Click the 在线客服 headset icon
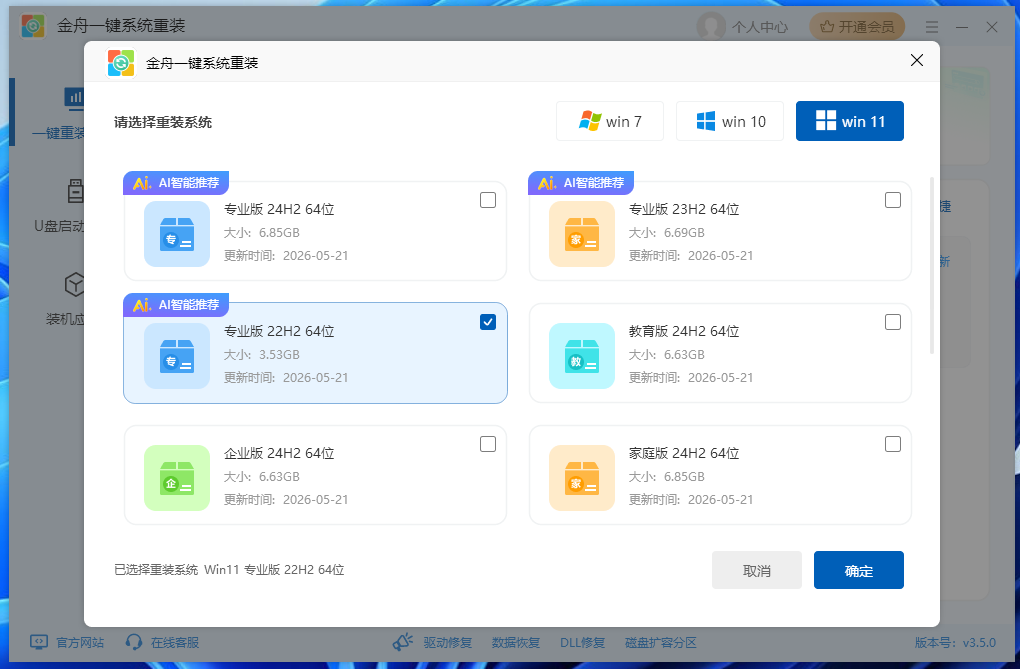 pyautogui.click(x=134, y=642)
